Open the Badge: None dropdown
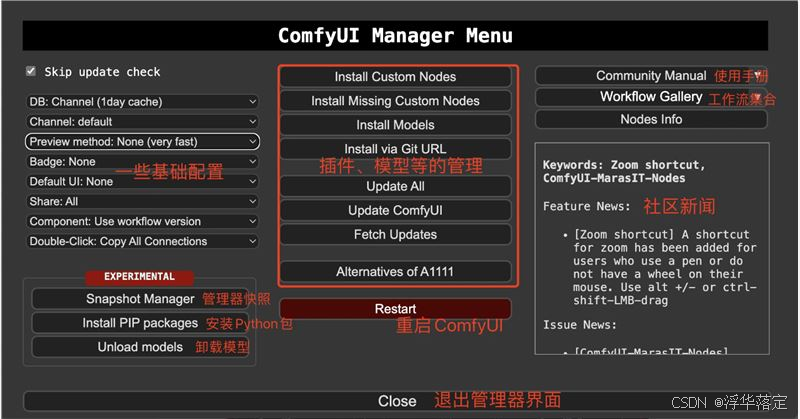The width and height of the screenshot is (800, 419). pyautogui.click(x=142, y=161)
